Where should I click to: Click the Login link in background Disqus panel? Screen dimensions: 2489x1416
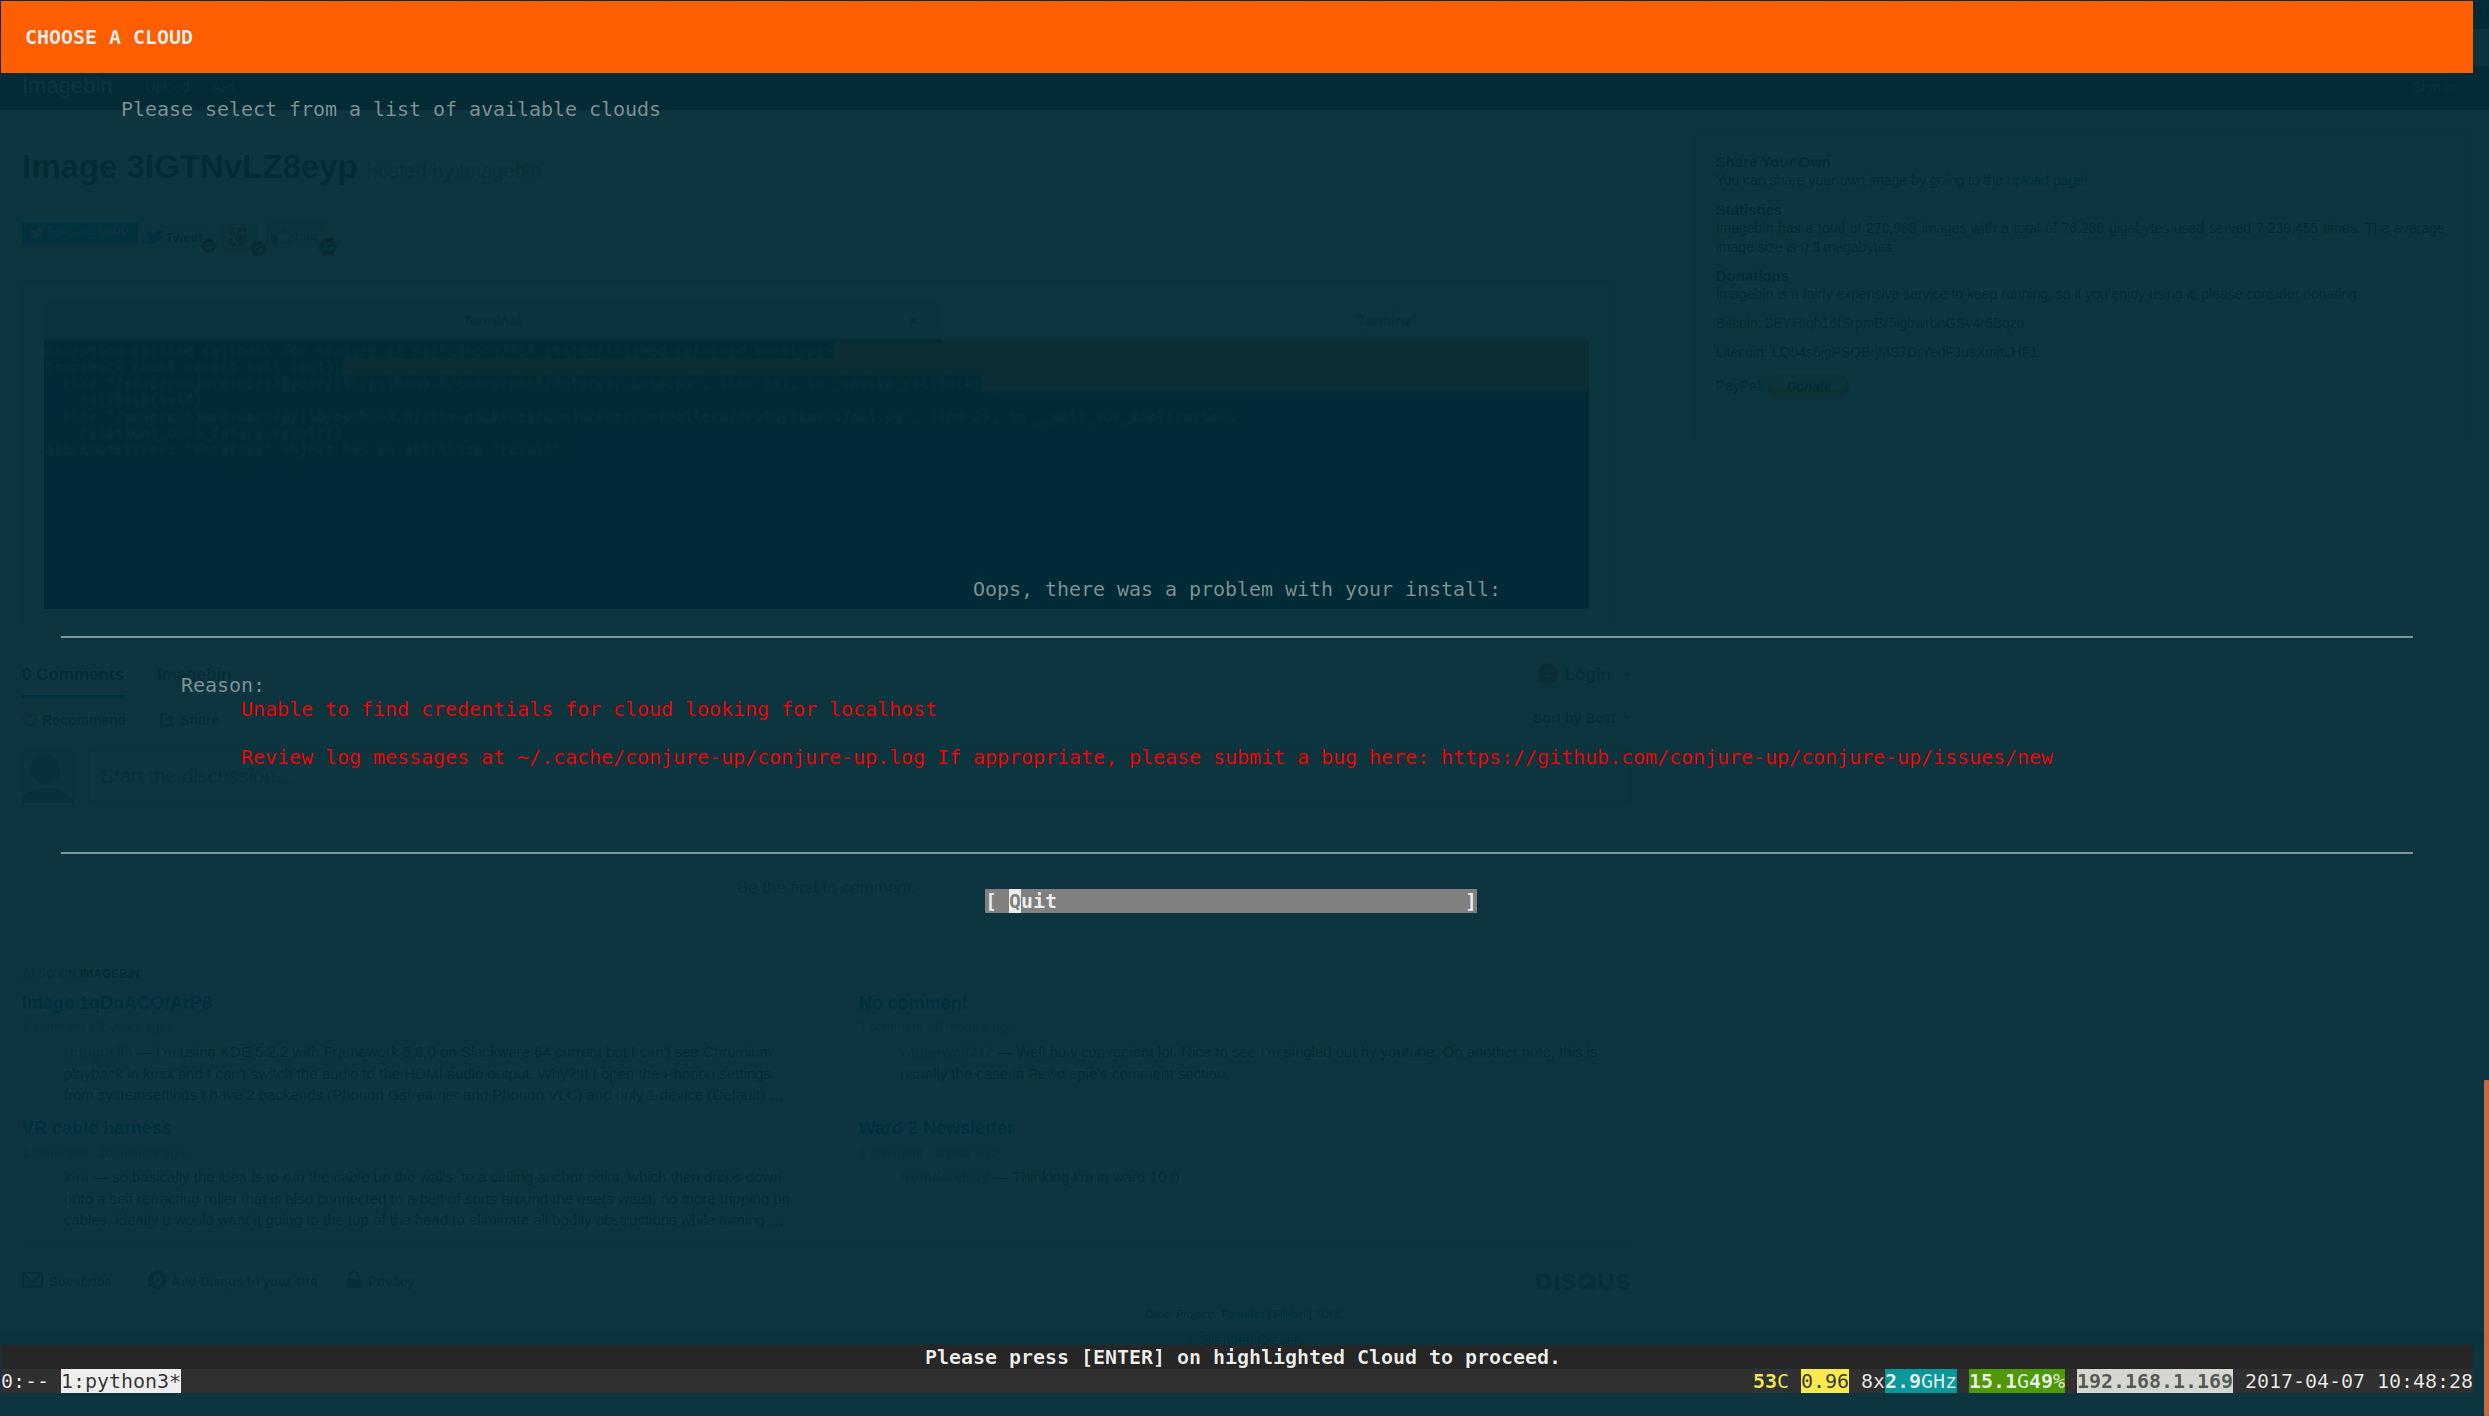point(1586,675)
